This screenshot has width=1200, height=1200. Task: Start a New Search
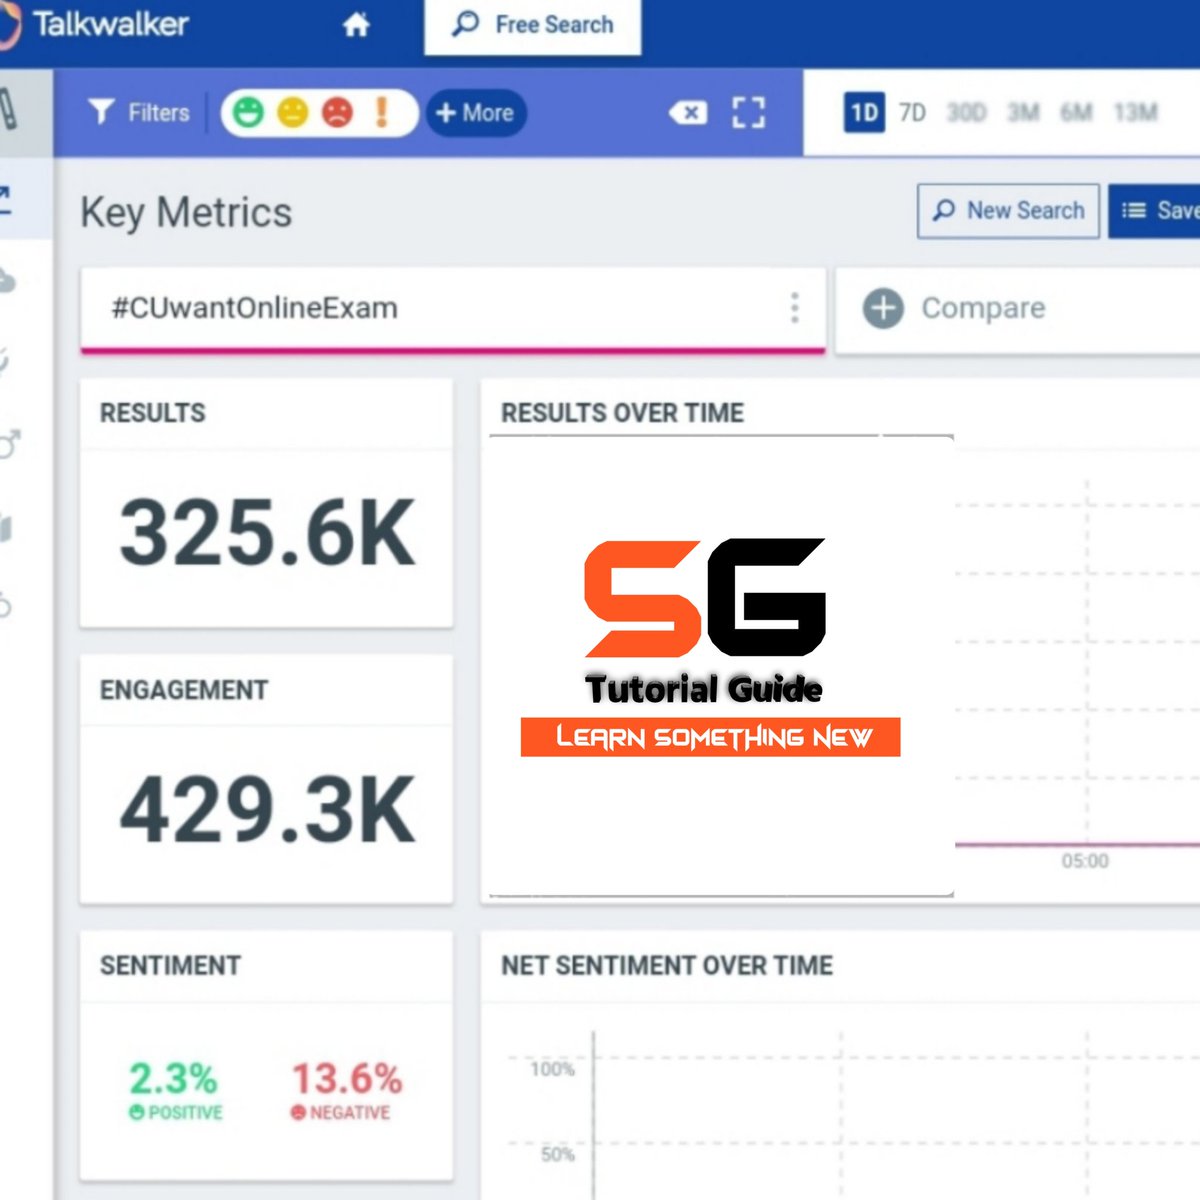point(1008,211)
